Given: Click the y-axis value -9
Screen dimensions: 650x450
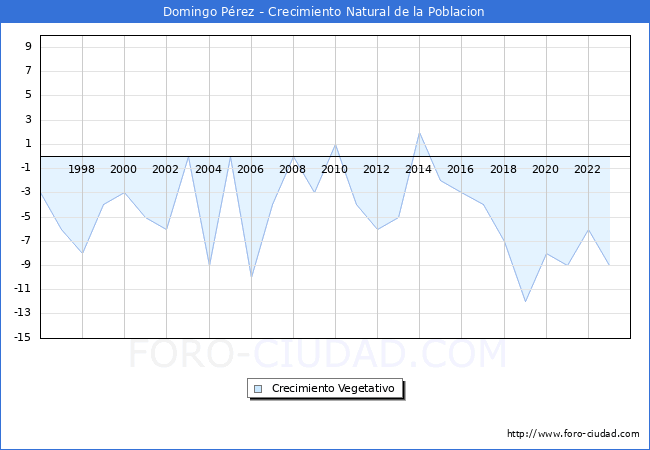Looking at the screenshot, I should click(26, 264).
